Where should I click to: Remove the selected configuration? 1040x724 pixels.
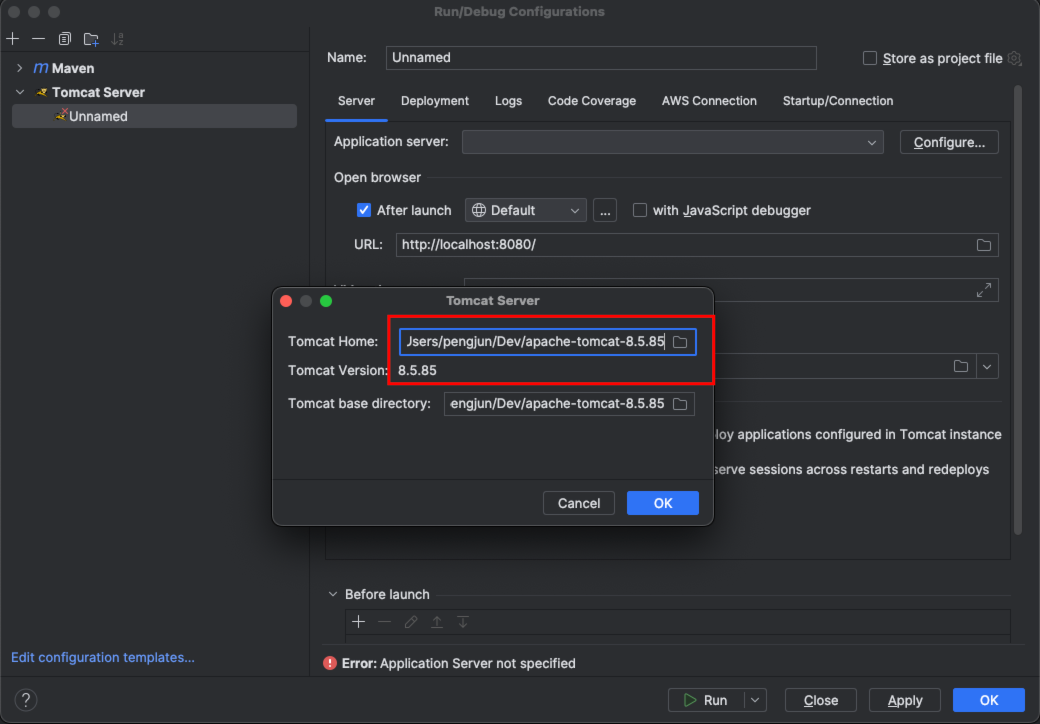click(38, 39)
